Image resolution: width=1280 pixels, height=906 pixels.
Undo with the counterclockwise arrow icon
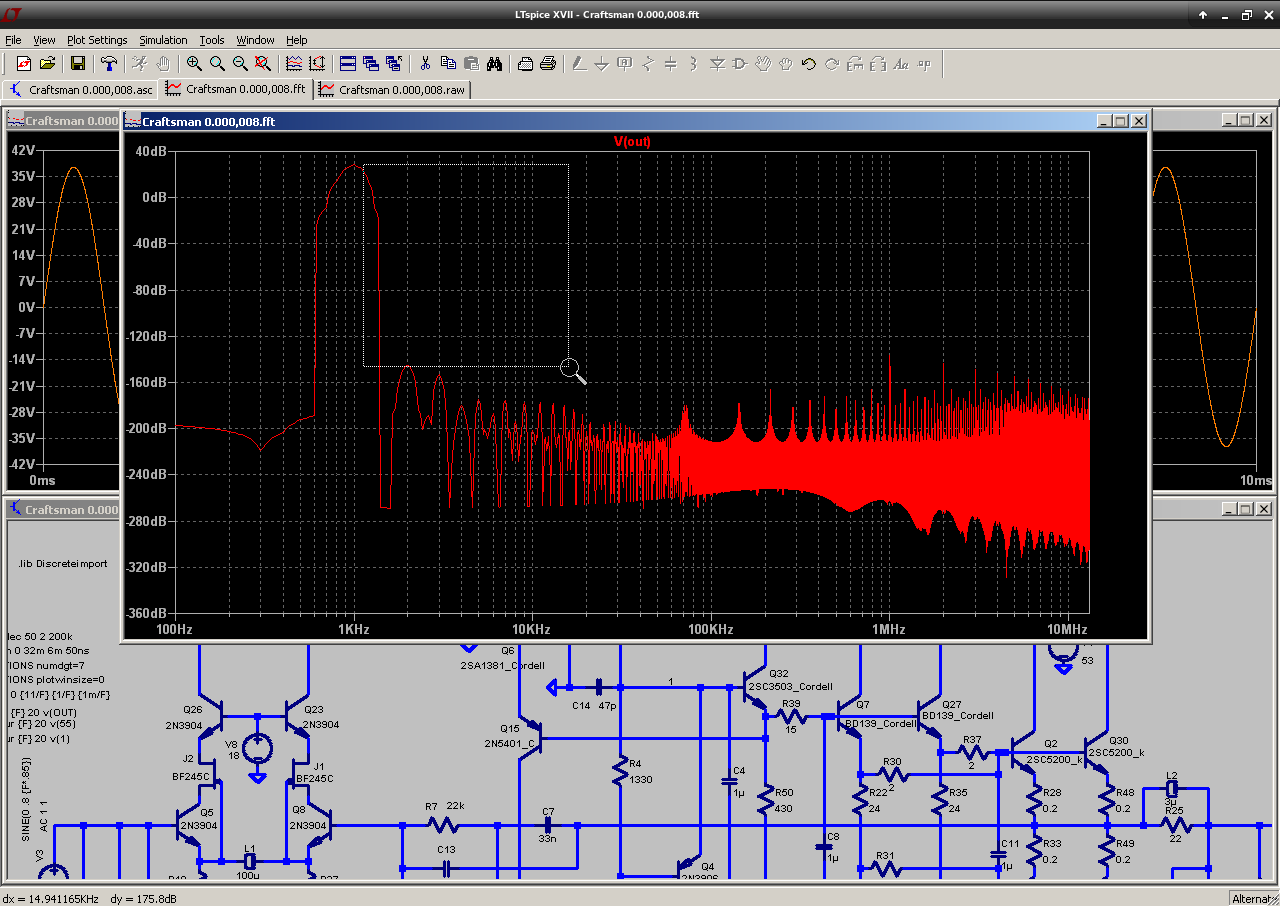[809, 64]
